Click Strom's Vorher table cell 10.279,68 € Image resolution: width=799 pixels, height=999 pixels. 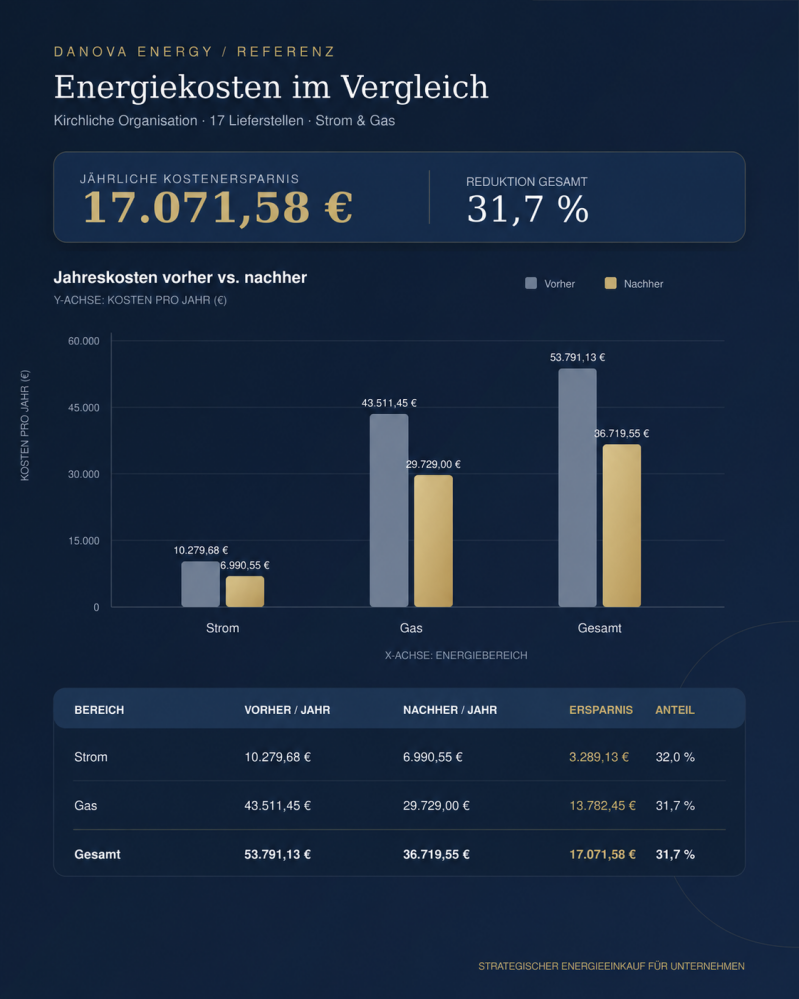[278, 758]
